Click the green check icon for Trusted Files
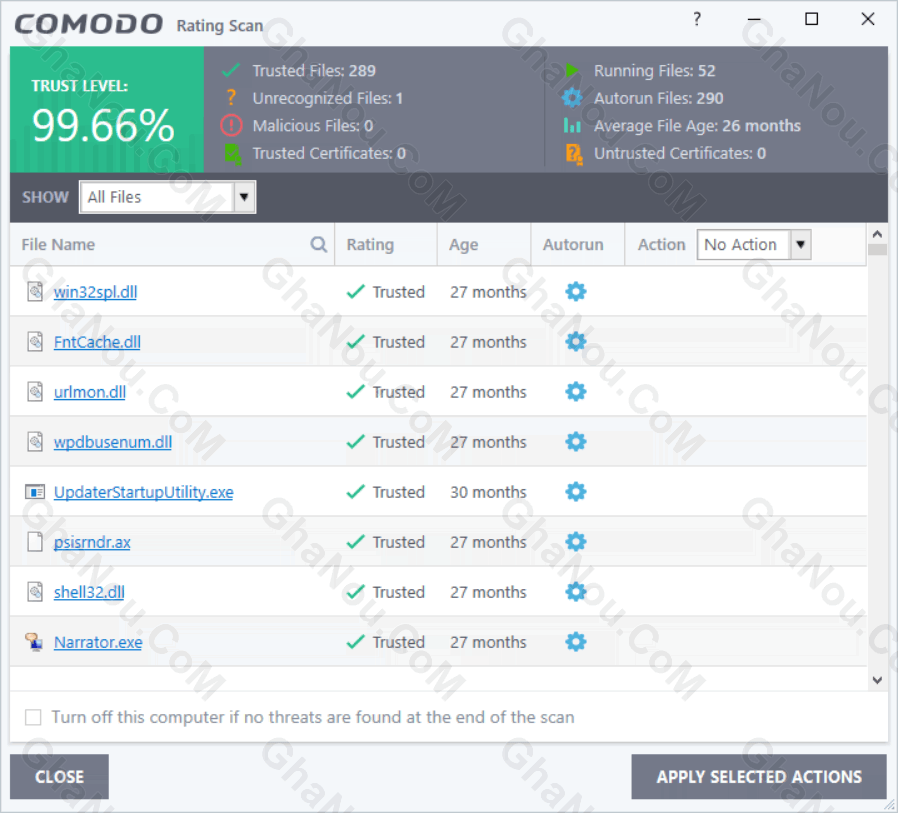 coord(231,70)
